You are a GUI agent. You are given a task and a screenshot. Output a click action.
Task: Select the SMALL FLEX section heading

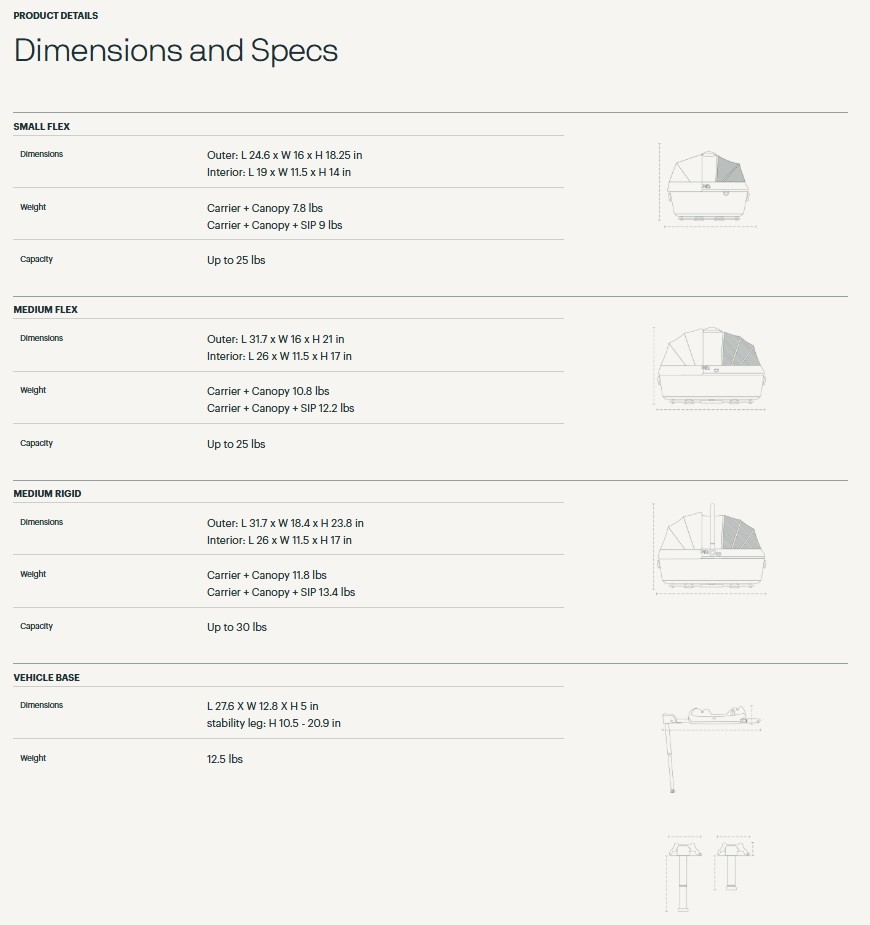42,126
